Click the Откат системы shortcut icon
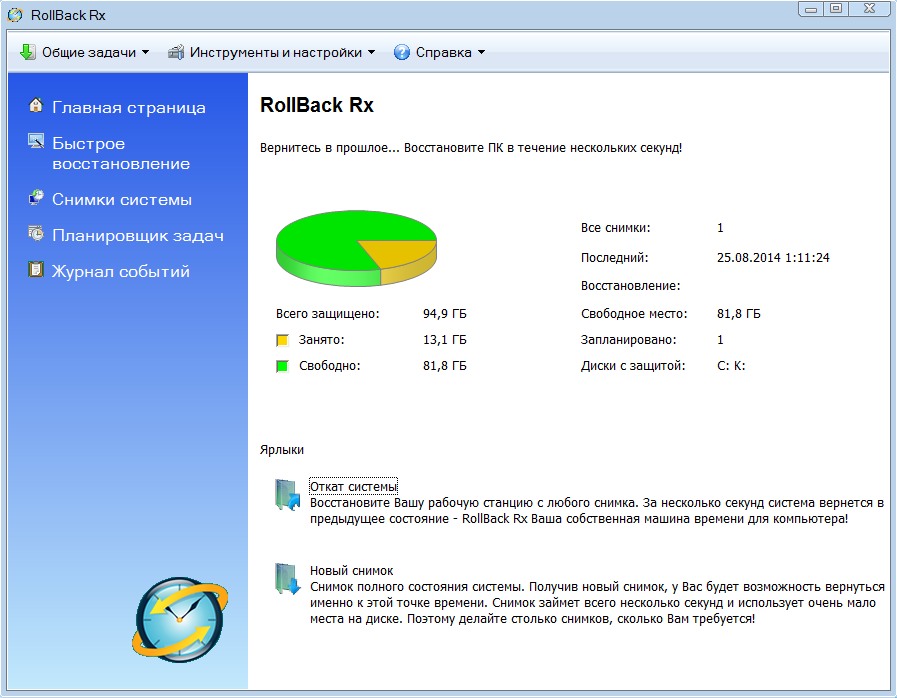The image size is (897, 698). coord(287,495)
